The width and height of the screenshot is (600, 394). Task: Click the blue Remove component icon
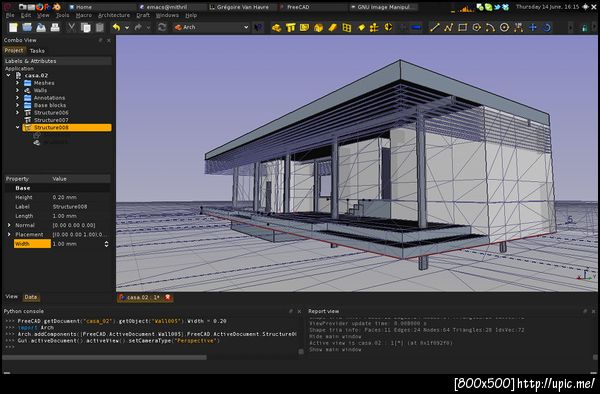[417, 28]
